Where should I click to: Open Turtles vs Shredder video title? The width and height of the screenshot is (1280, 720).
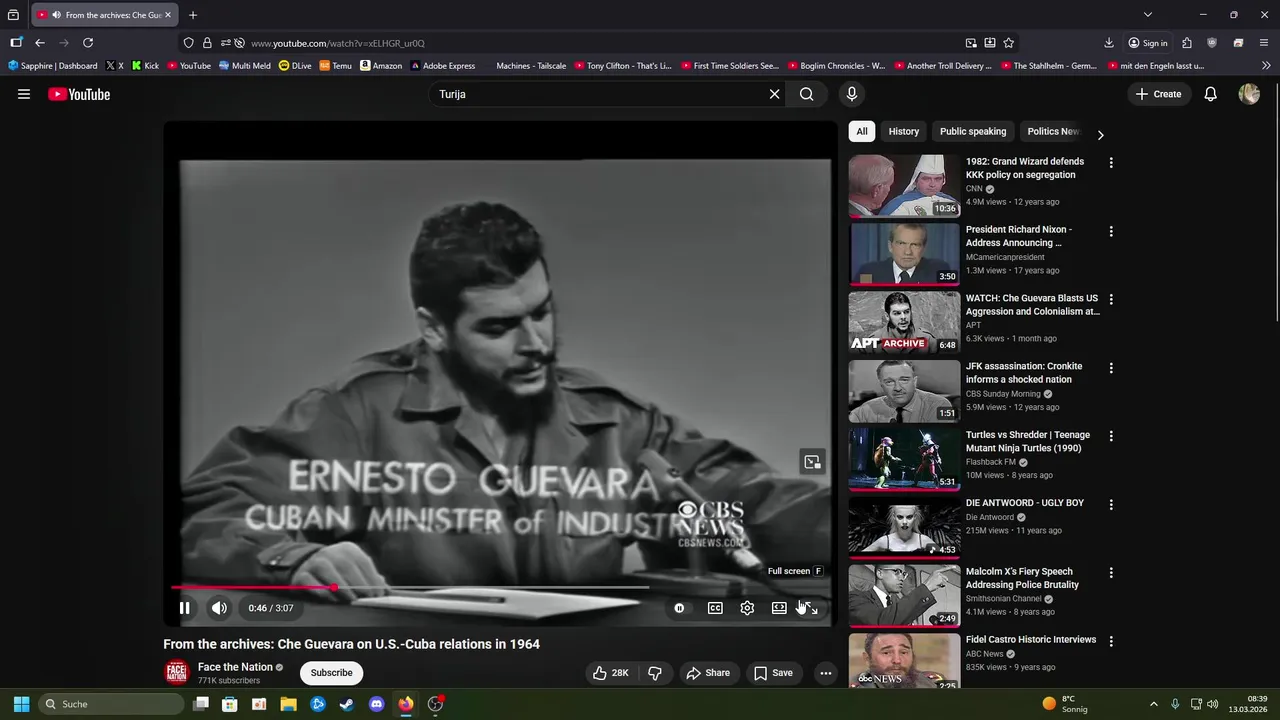1028,441
